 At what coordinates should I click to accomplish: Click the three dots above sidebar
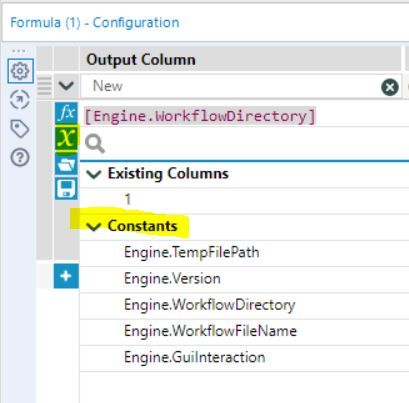(x=19, y=51)
